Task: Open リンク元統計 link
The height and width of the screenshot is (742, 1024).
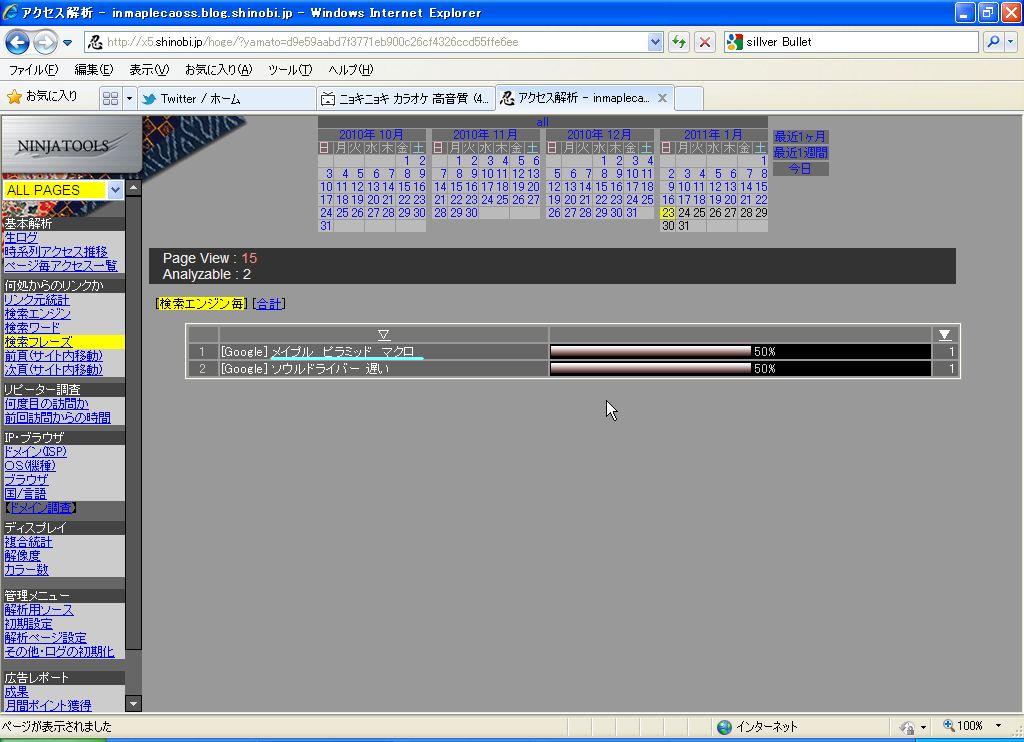Action: pos(37,300)
